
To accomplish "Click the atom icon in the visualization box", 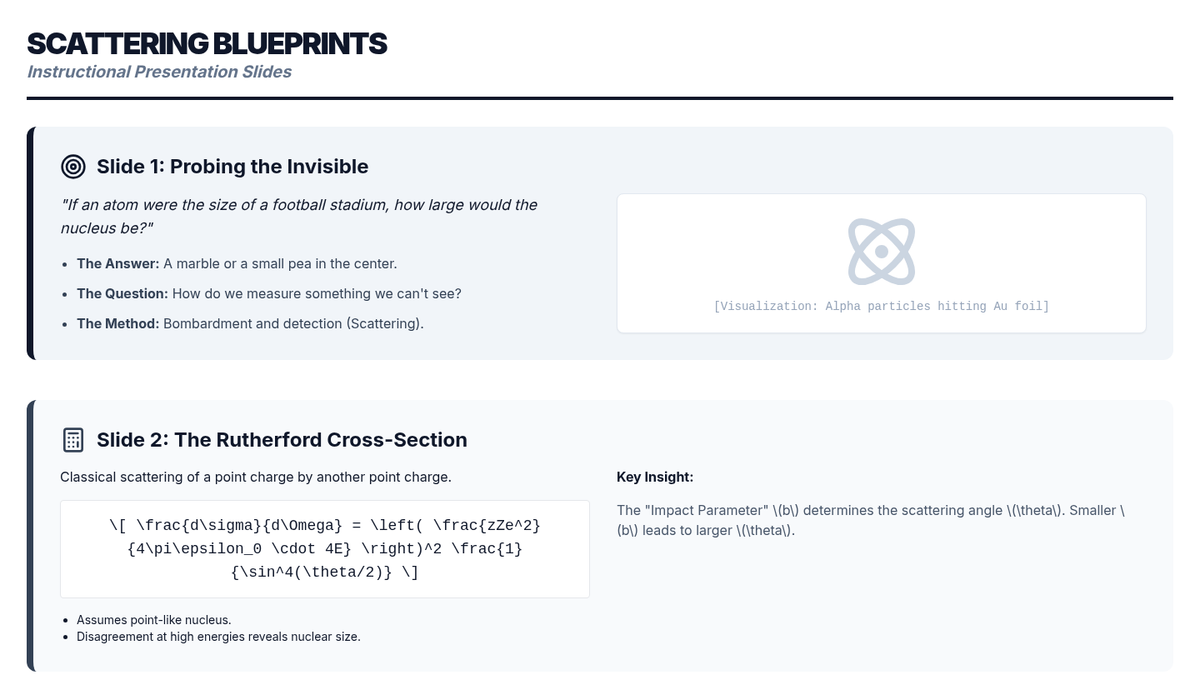I will tap(881, 250).
